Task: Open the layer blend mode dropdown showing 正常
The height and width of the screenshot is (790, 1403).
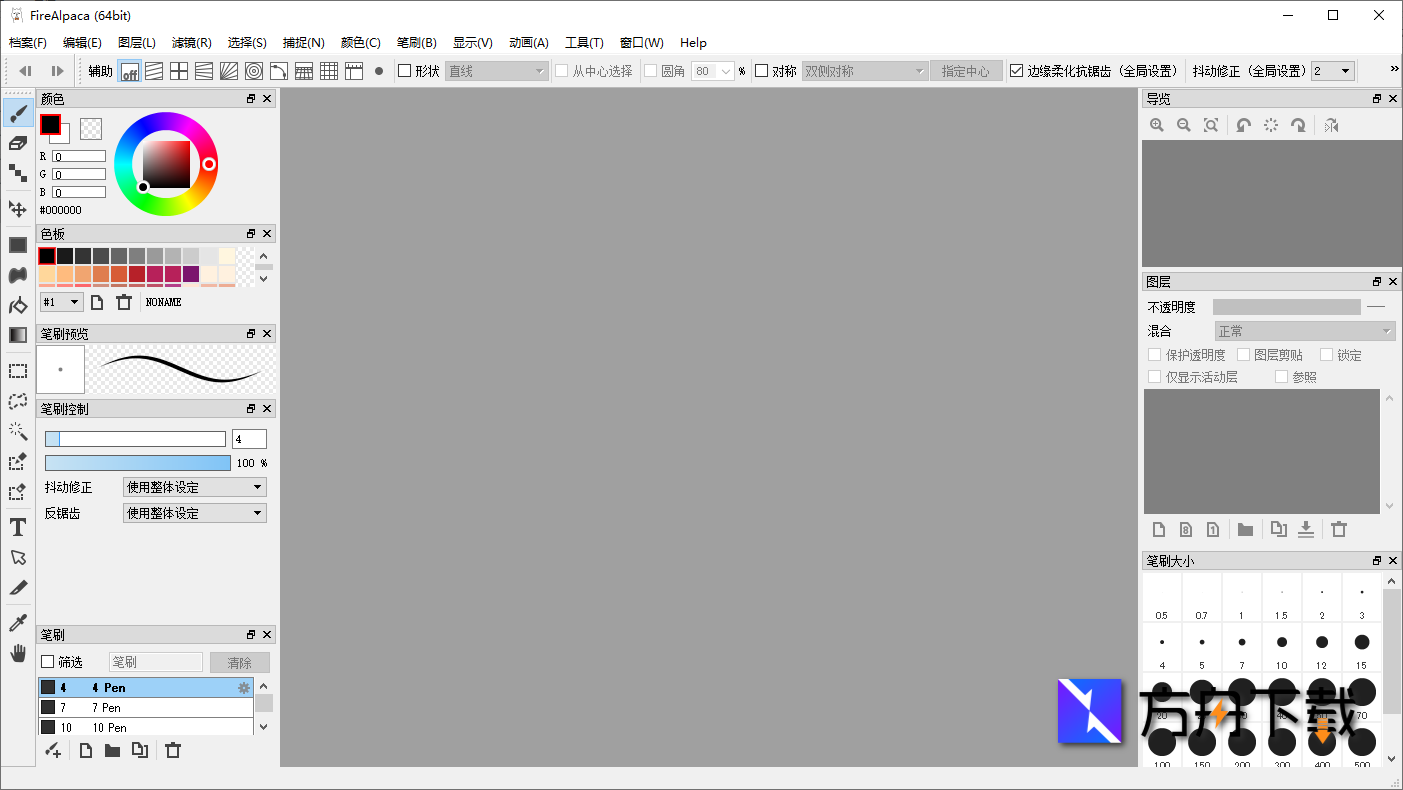Action: (1305, 330)
